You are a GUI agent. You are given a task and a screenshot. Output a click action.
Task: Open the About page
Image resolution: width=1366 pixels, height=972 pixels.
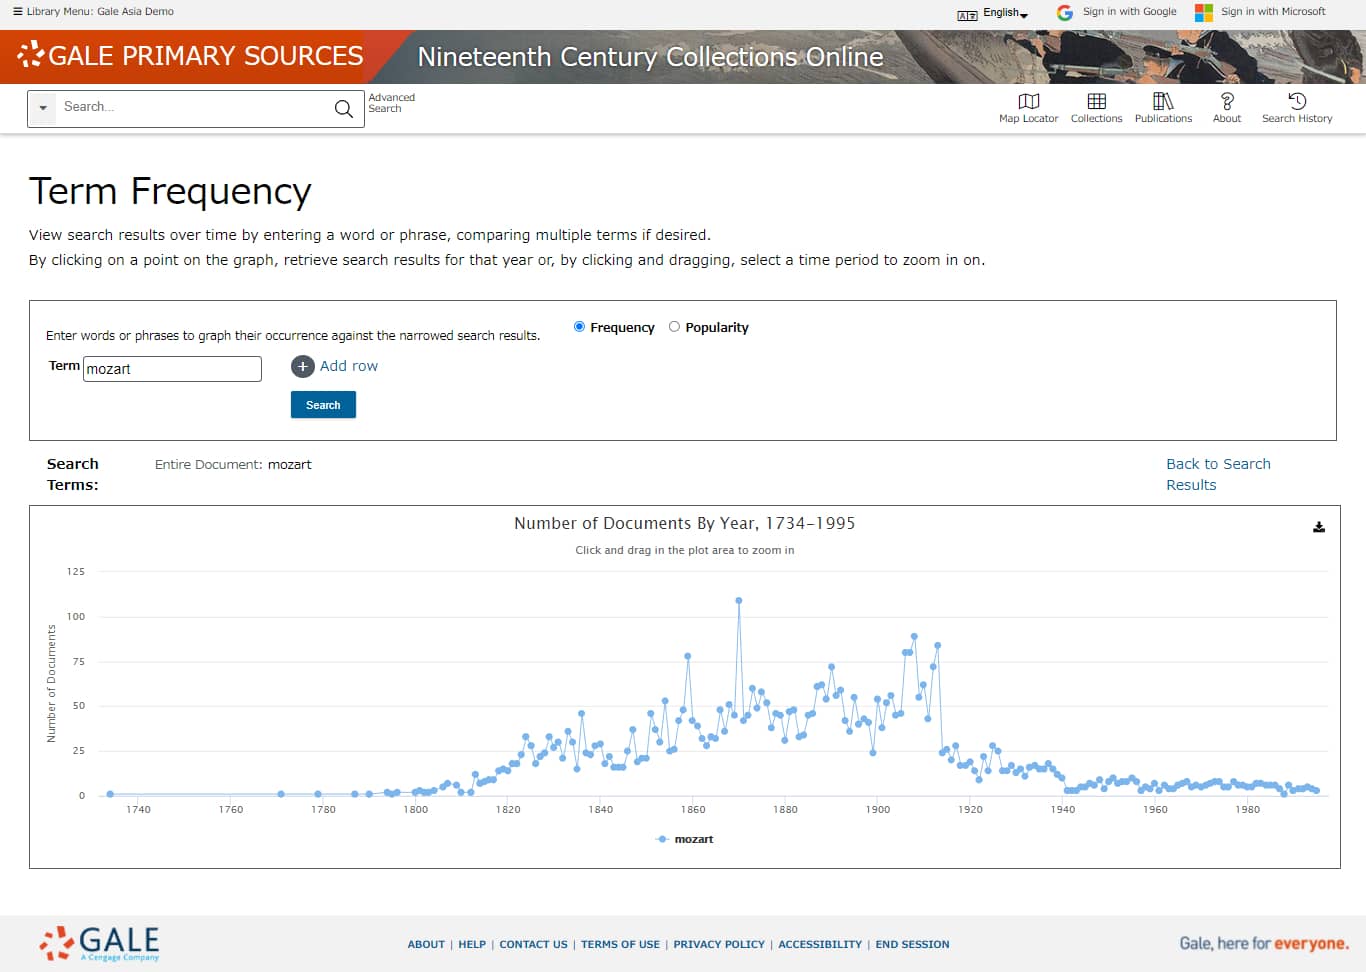coord(1227,108)
